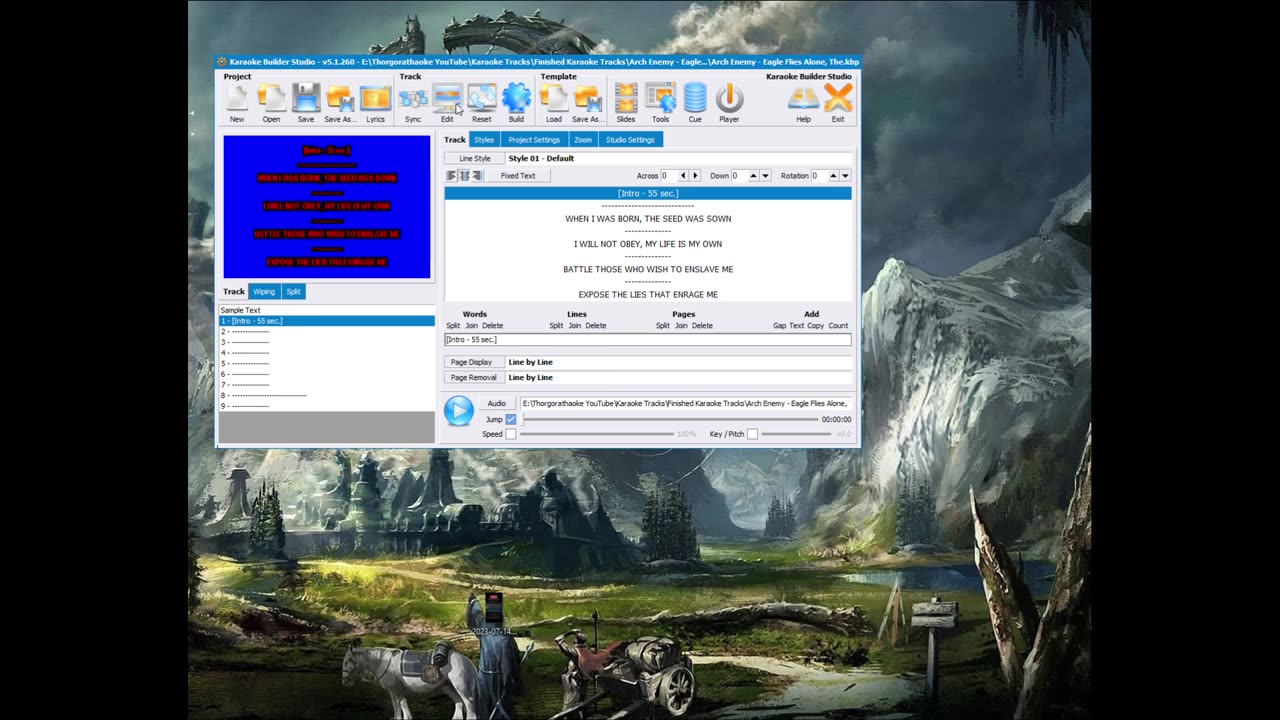1280x720 pixels.
Task: Click Gap under Add
Action: 779,326
